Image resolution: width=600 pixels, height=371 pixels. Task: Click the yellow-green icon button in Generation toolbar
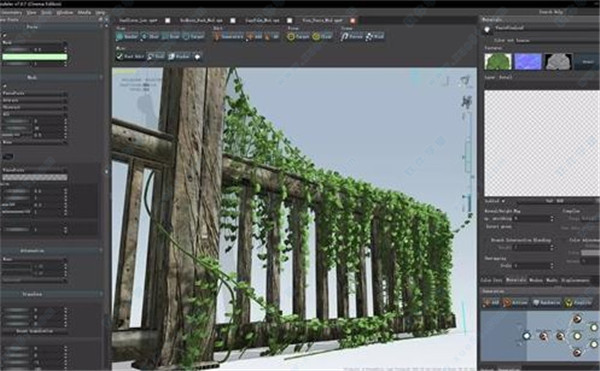(x=578, y=303)
